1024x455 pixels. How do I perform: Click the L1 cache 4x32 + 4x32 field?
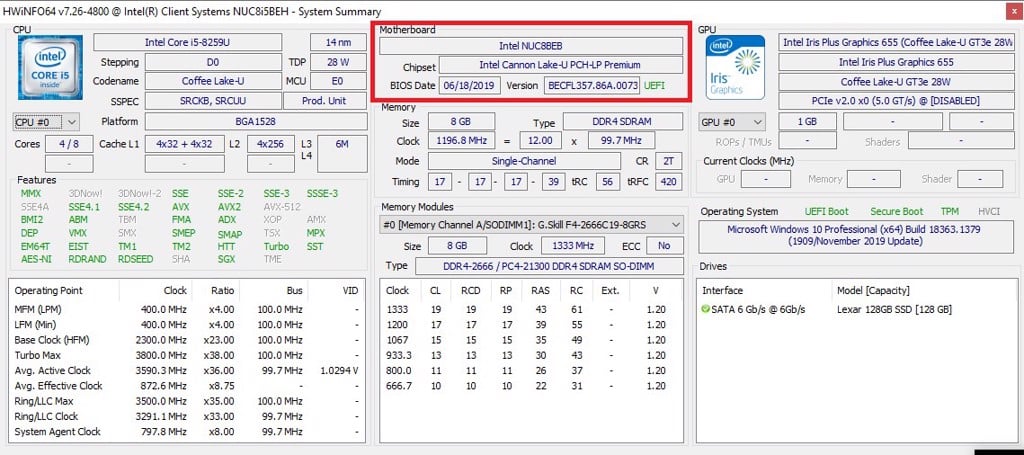184,144
